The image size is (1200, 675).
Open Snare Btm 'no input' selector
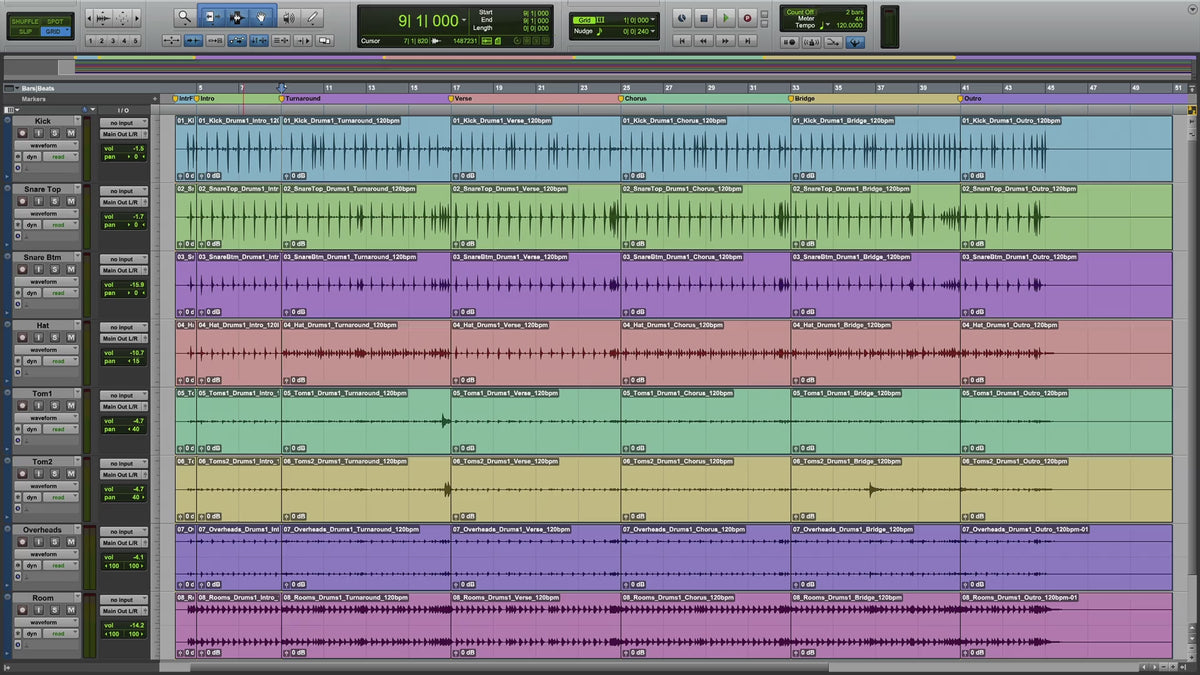[x=123, y=259]
